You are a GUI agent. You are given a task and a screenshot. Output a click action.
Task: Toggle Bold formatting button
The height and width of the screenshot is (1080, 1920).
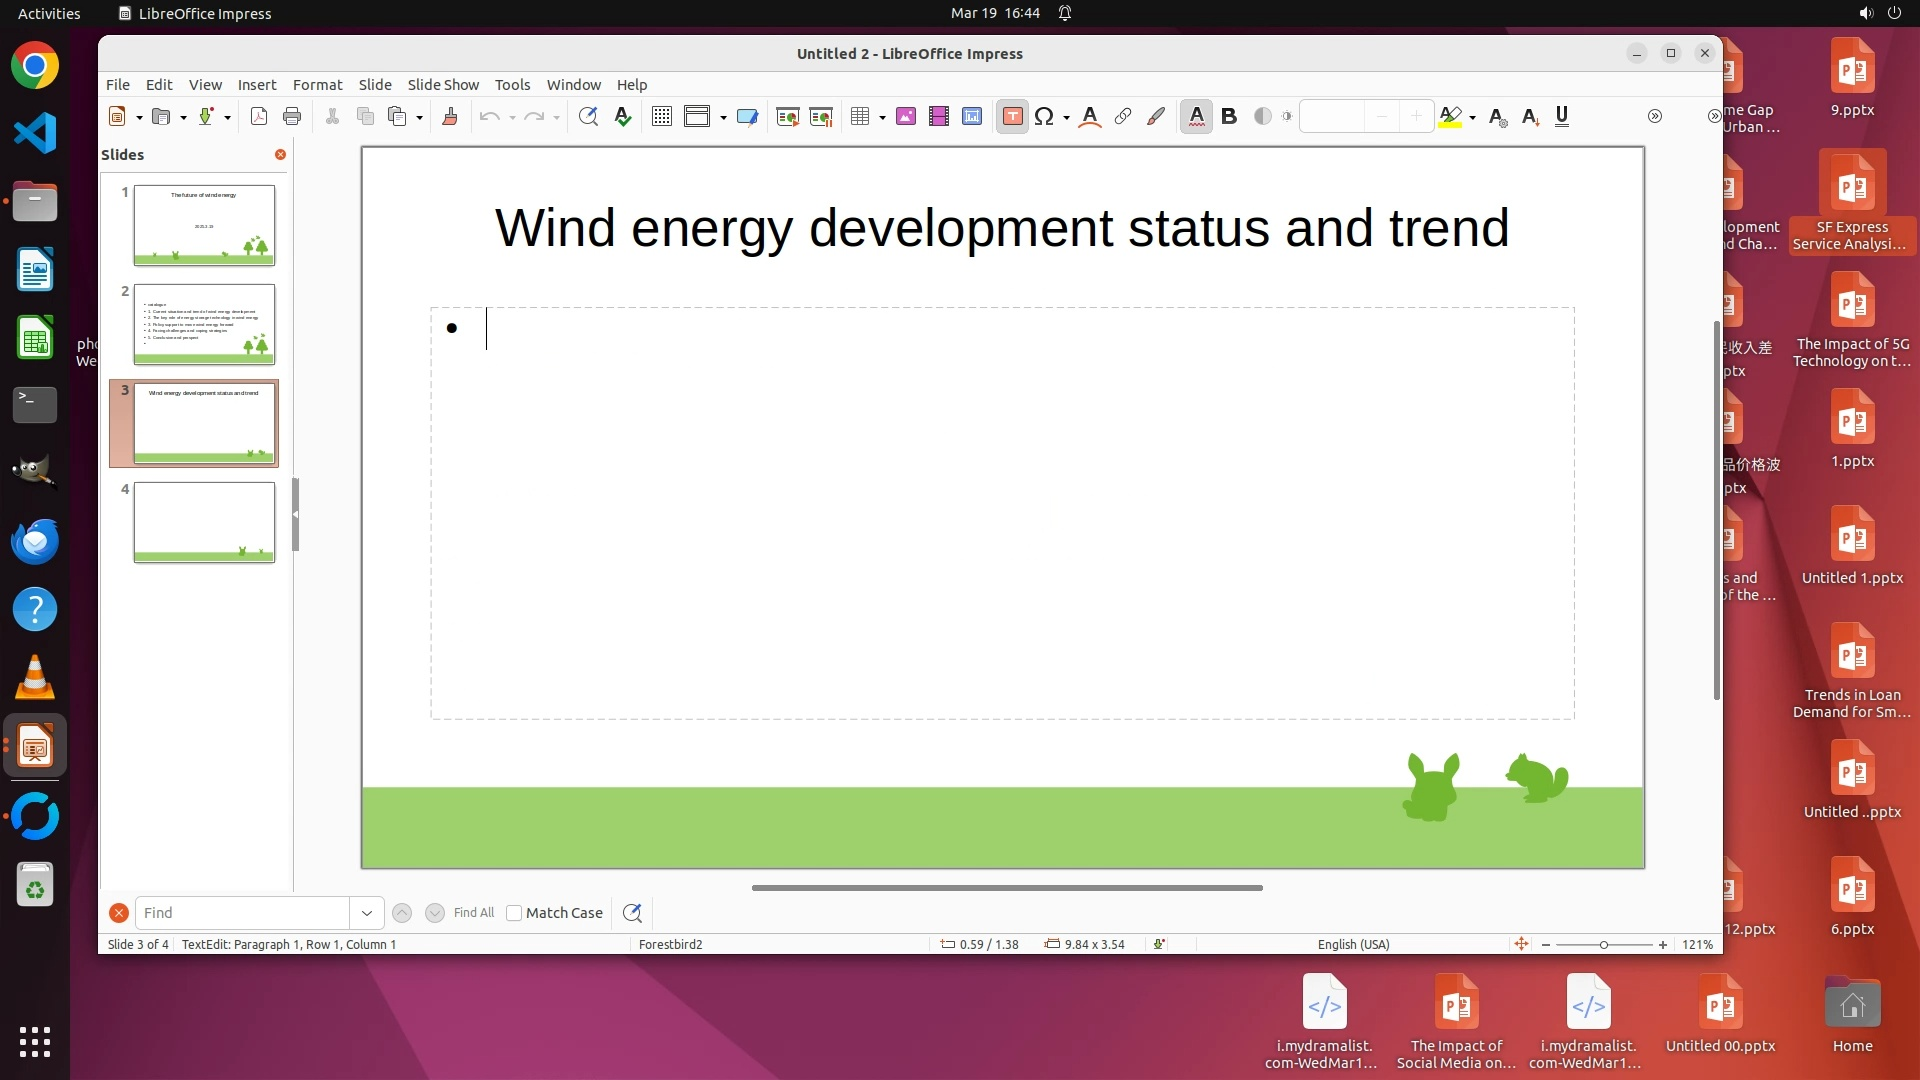click(1229, 117)
